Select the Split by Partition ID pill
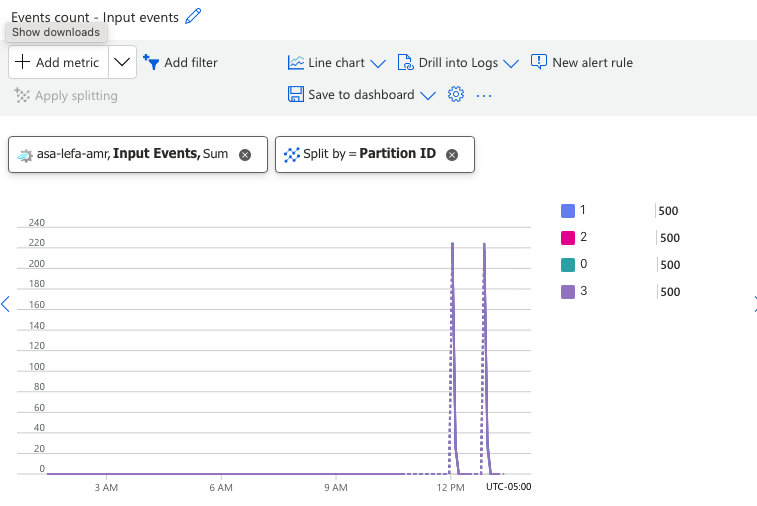757x506 pixels. [x=375, y=154]
